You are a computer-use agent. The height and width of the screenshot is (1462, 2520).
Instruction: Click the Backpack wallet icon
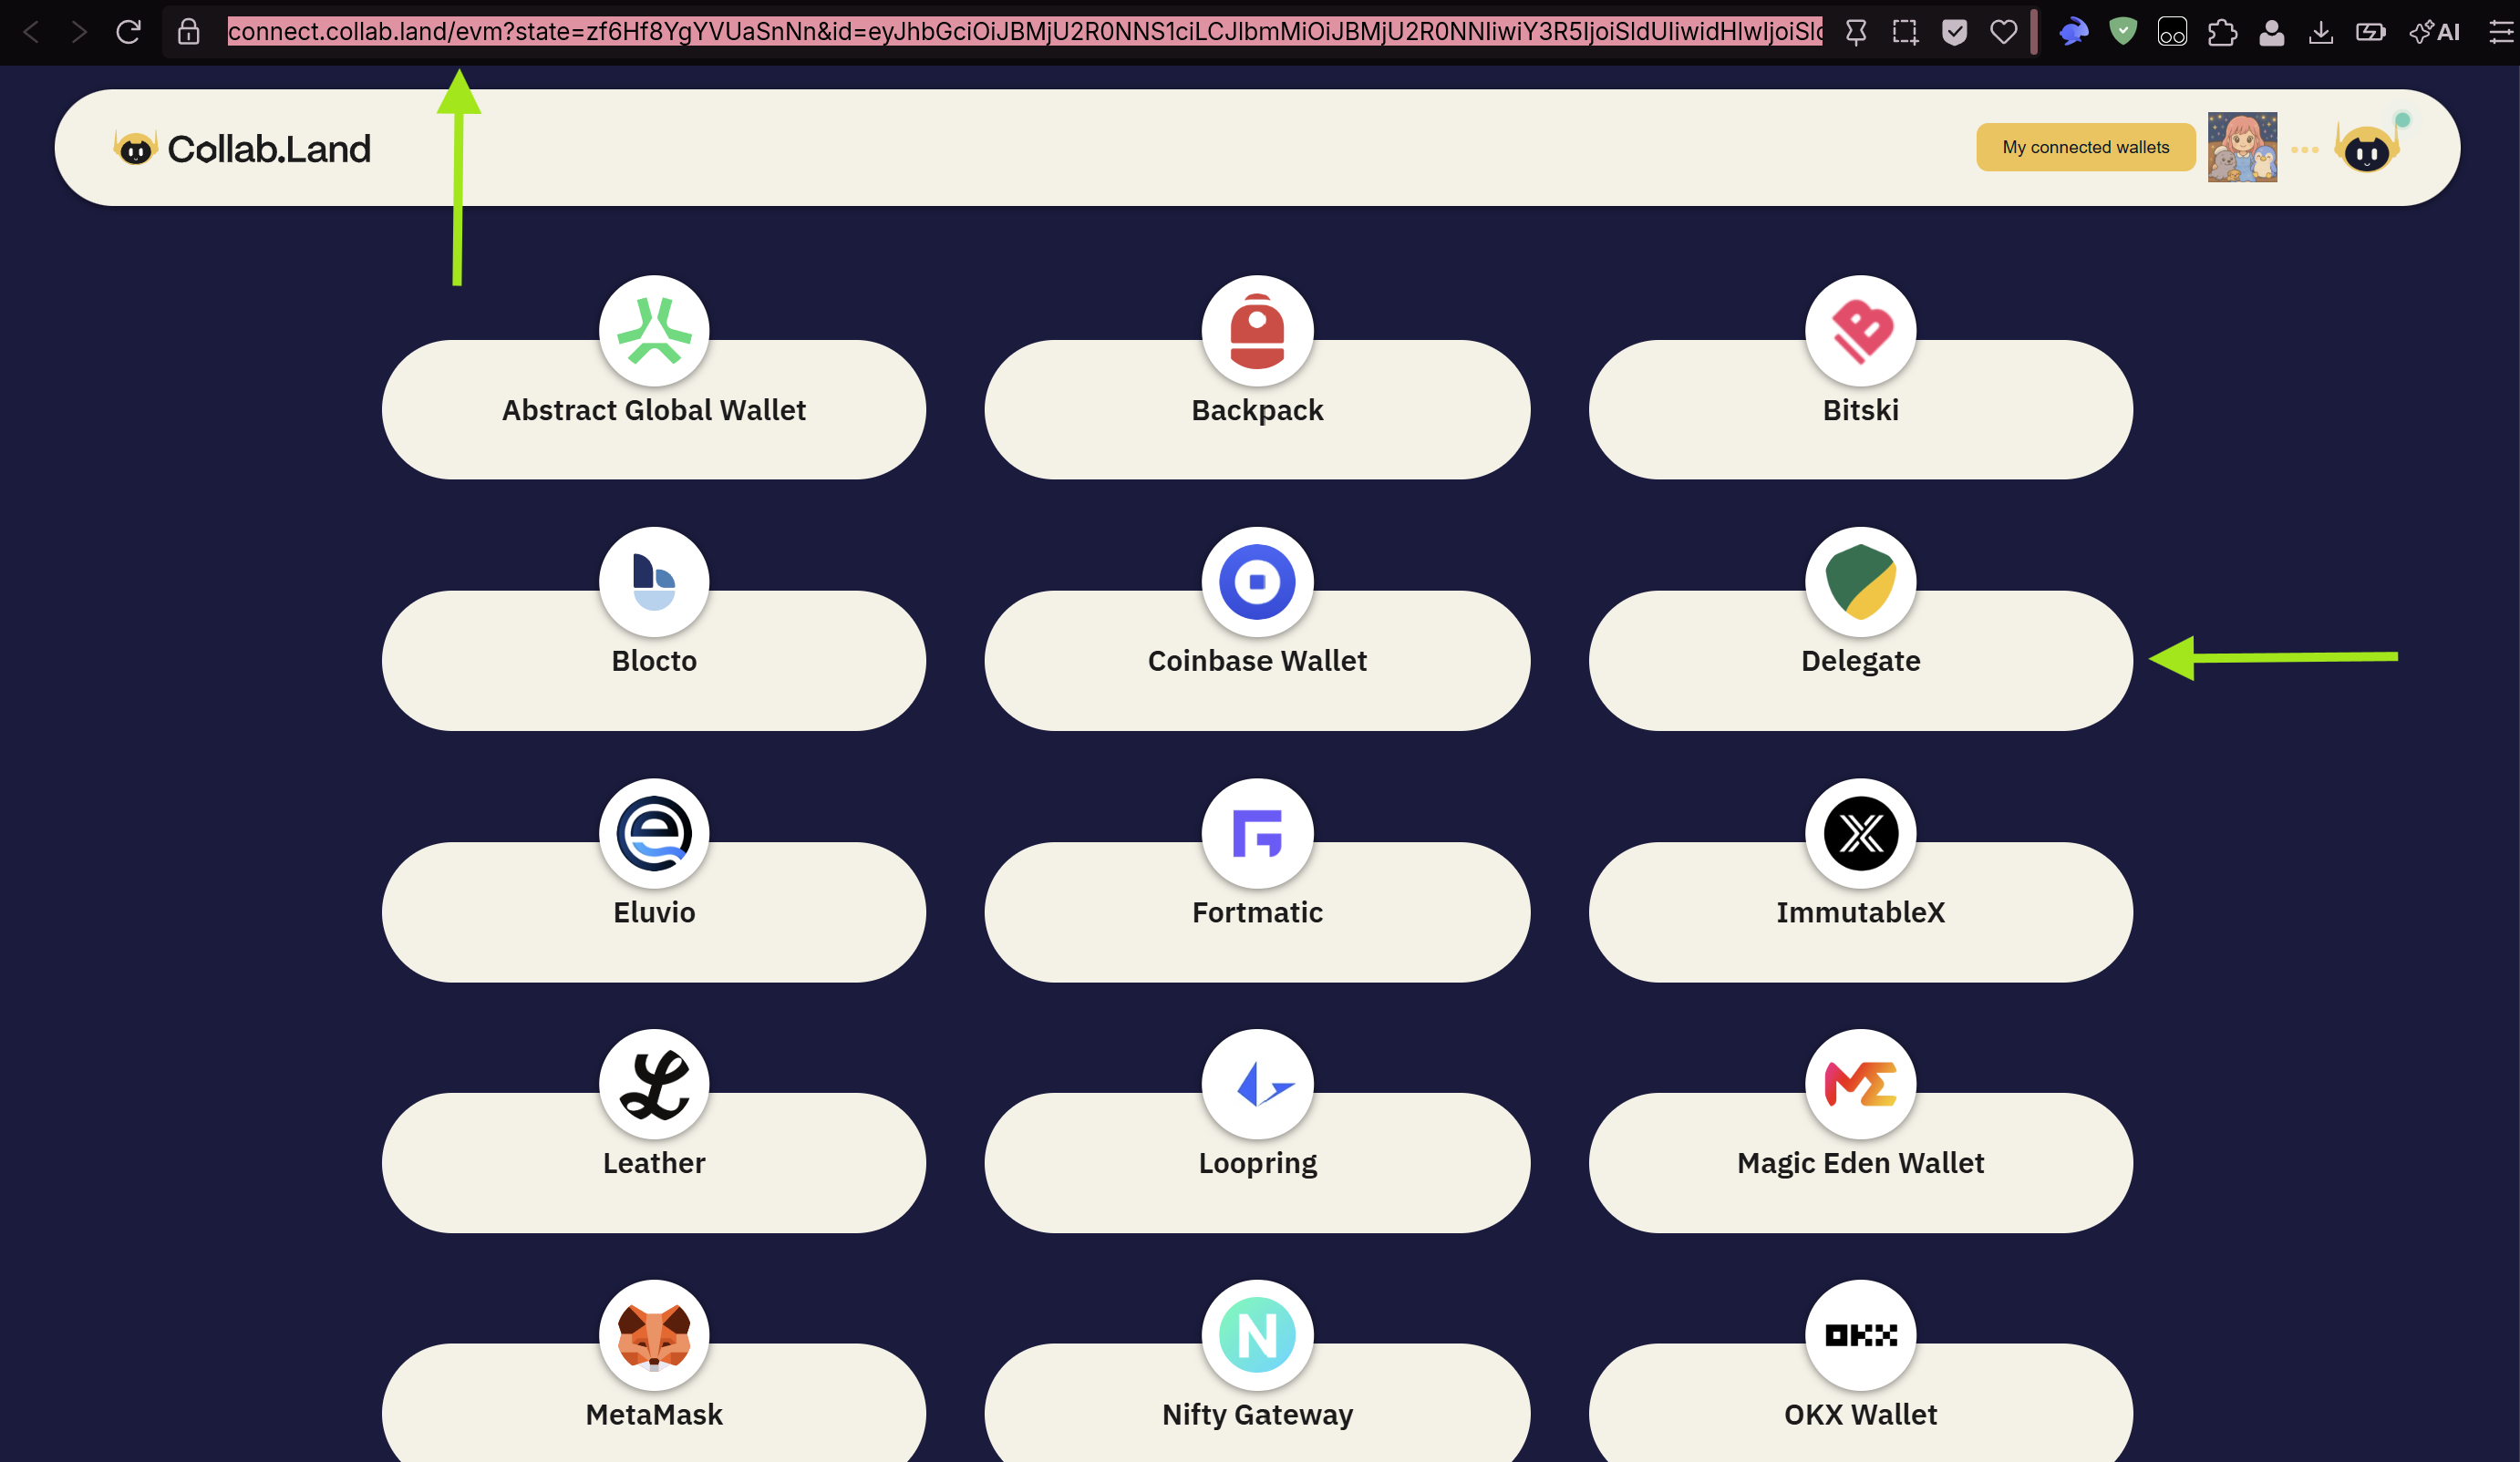[x=1257, y=331]
